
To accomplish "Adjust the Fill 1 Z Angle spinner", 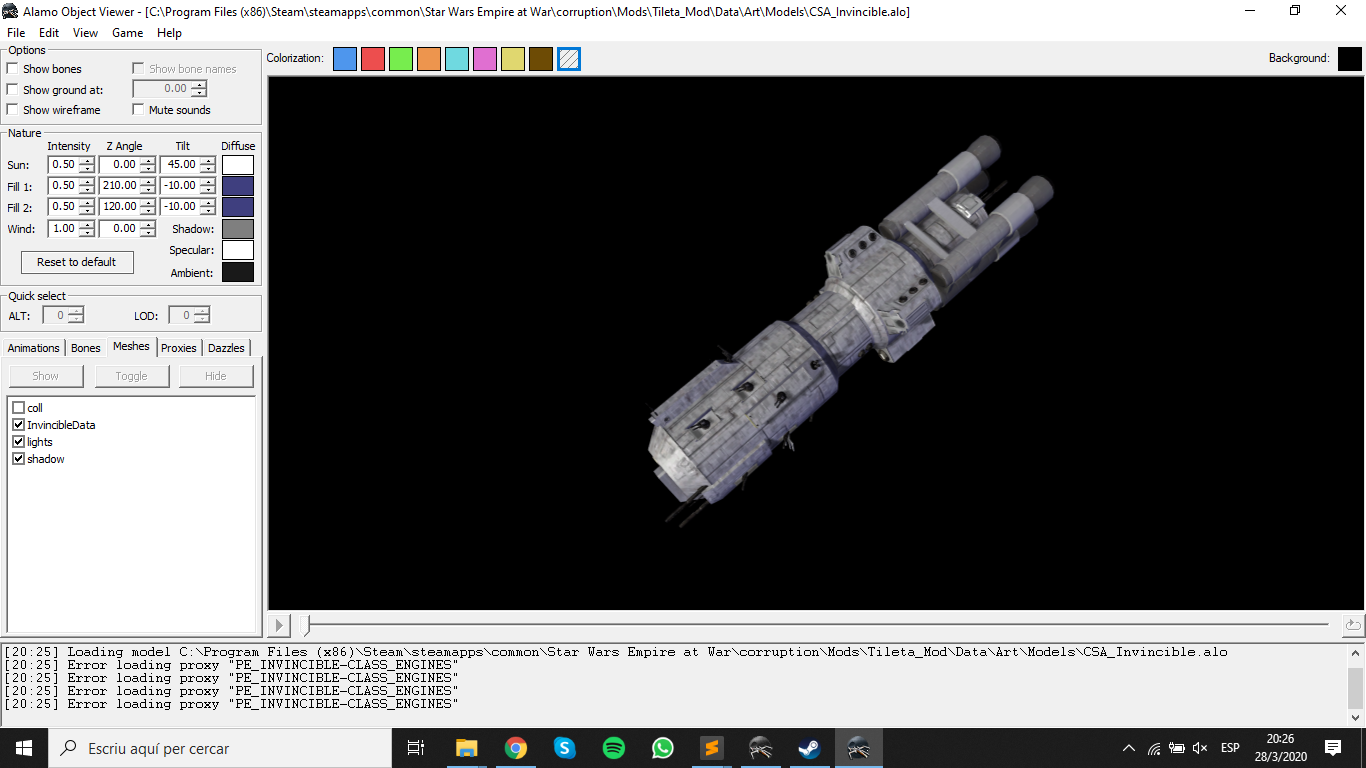I will [148, 186].
